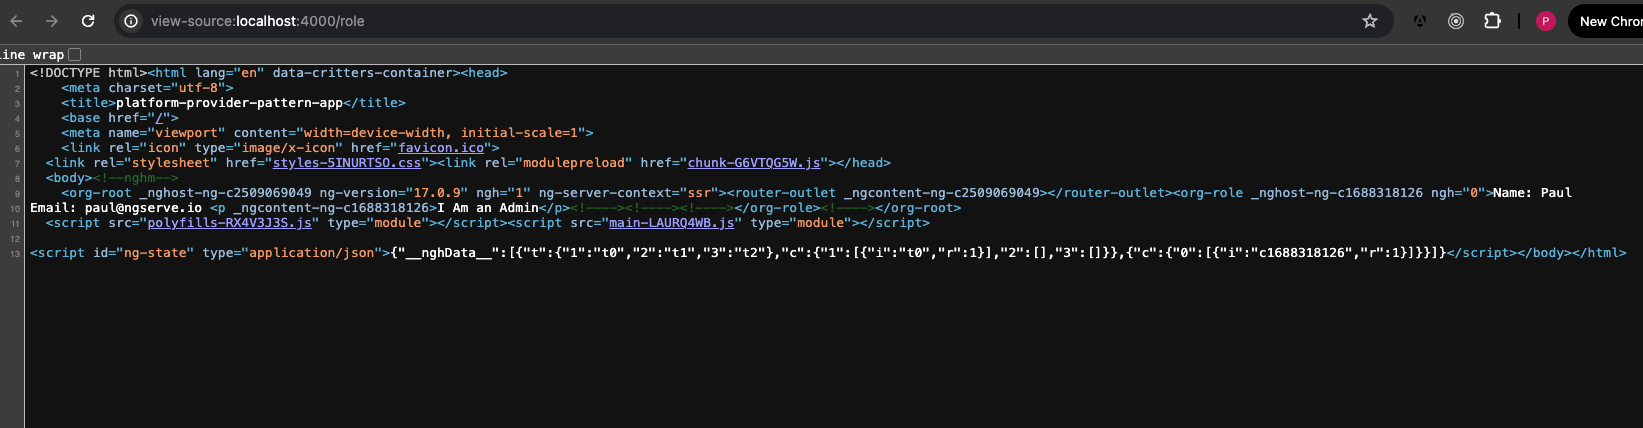Click the ng-server-context value "ssr"
Screen dimensions: 1643x428
click(699, 193)
